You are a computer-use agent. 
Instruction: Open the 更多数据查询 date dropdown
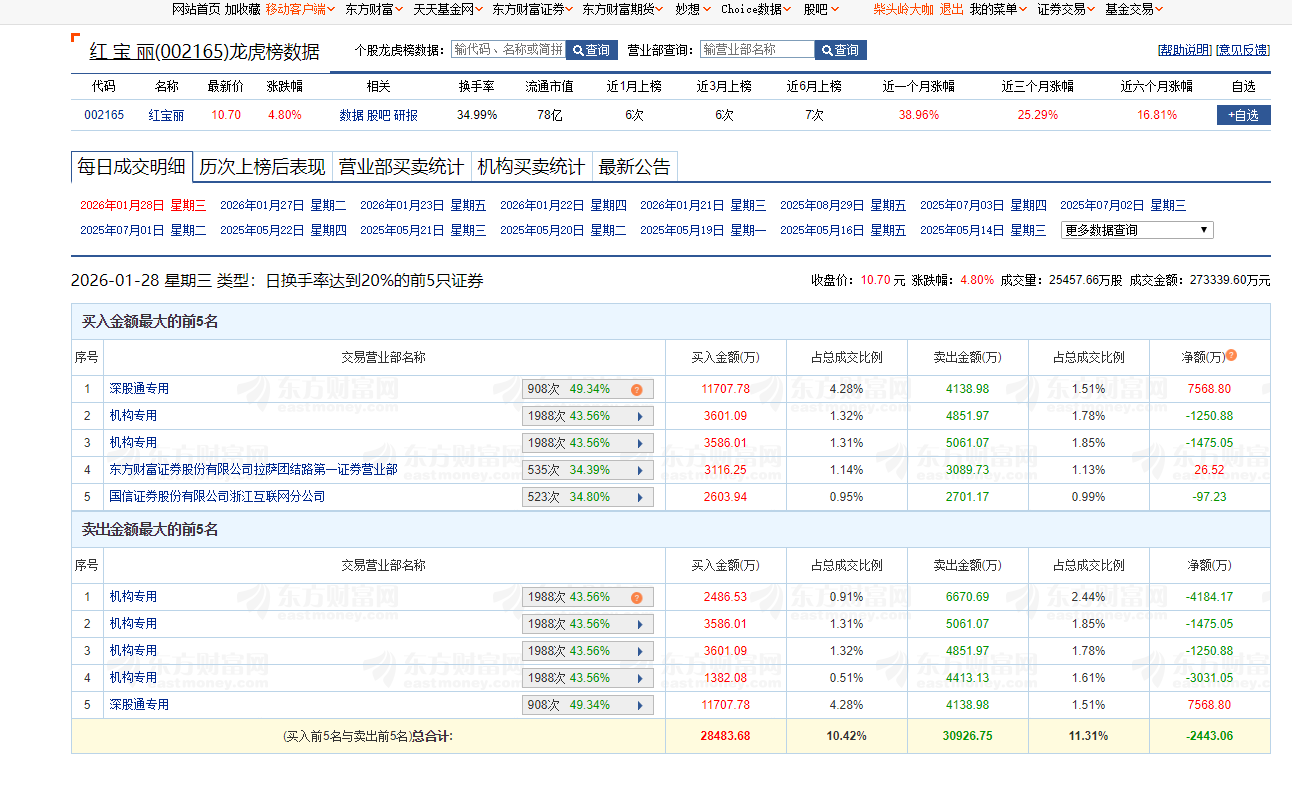click(1137, 230)
